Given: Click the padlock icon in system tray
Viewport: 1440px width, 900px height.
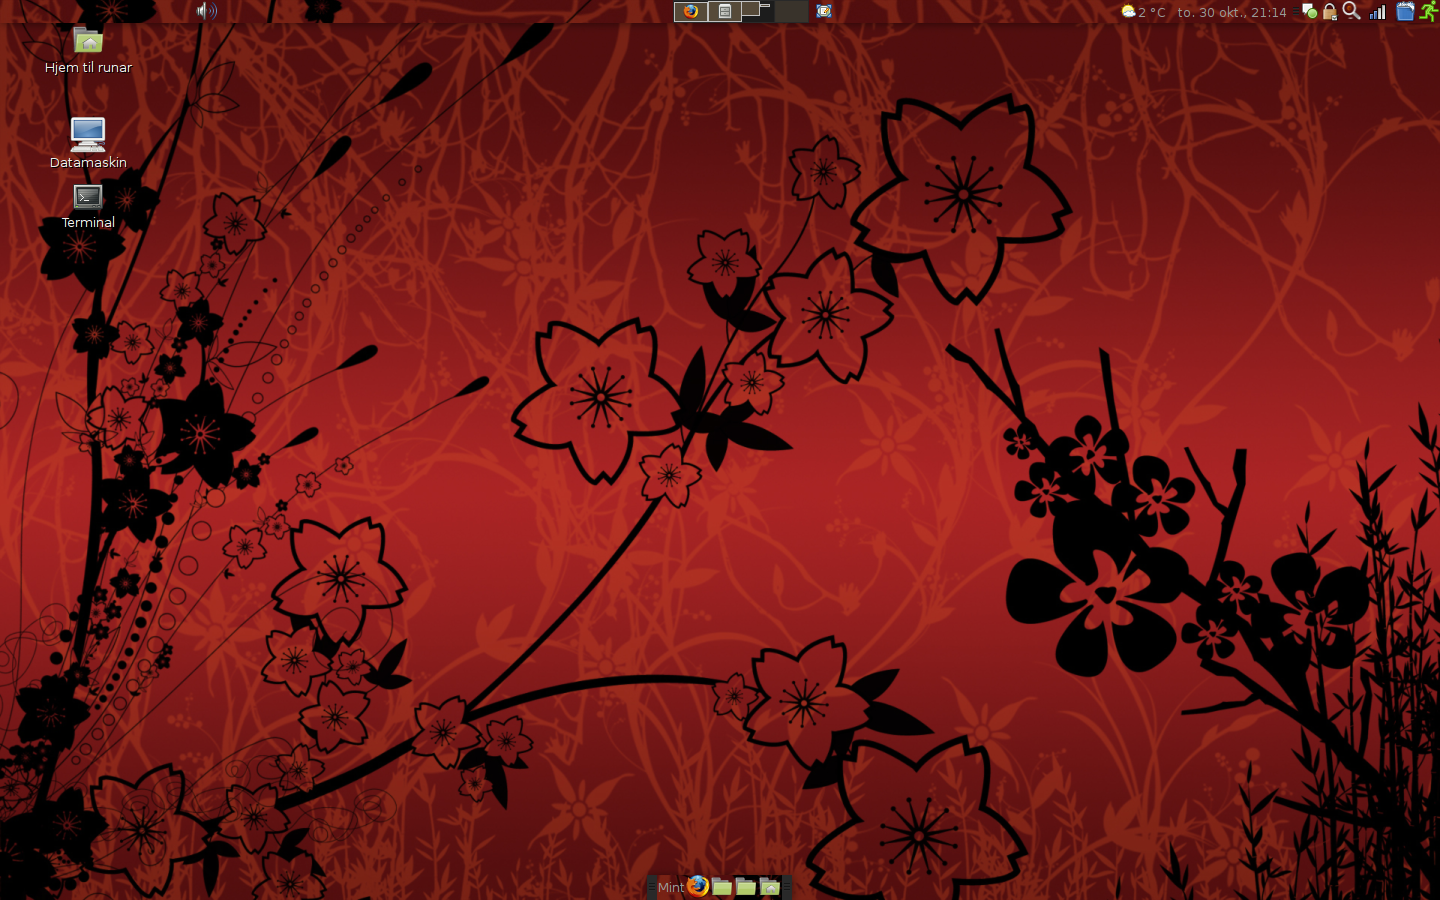Looking at the screenshot, I should 1330,12.
